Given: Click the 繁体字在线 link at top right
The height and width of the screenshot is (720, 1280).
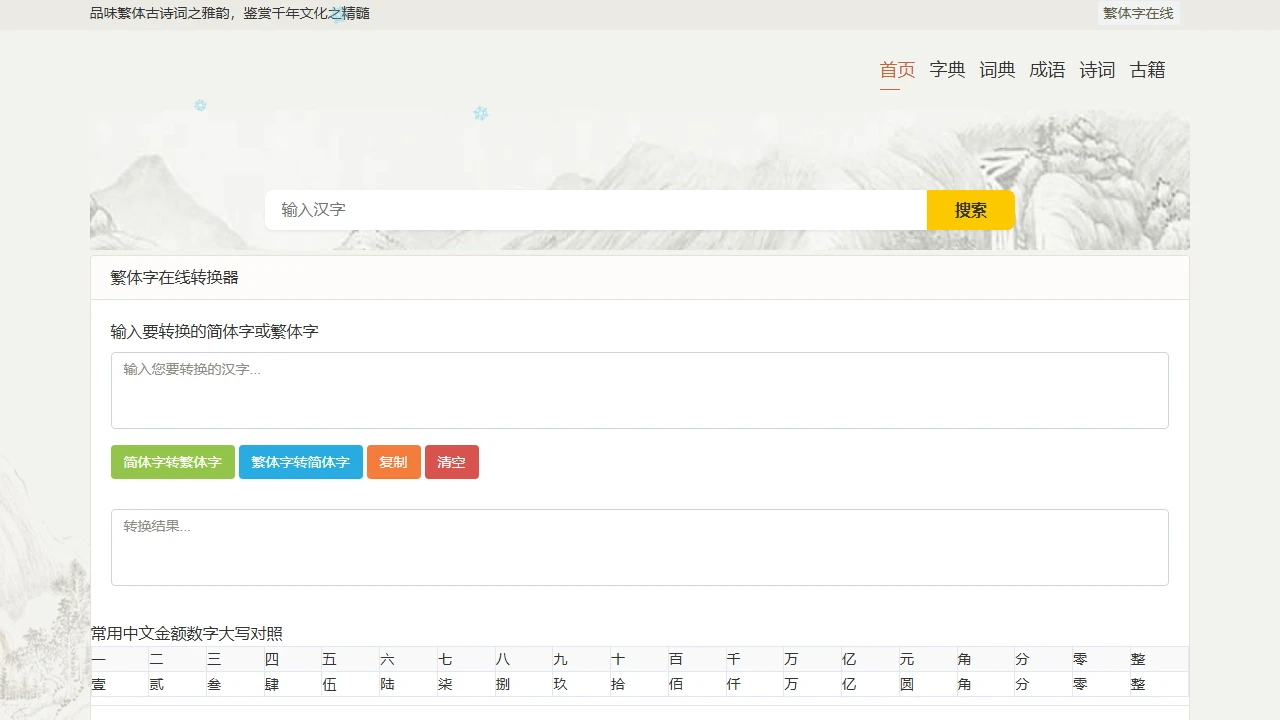Looking at the screenshot, I should click(1138, 13).
